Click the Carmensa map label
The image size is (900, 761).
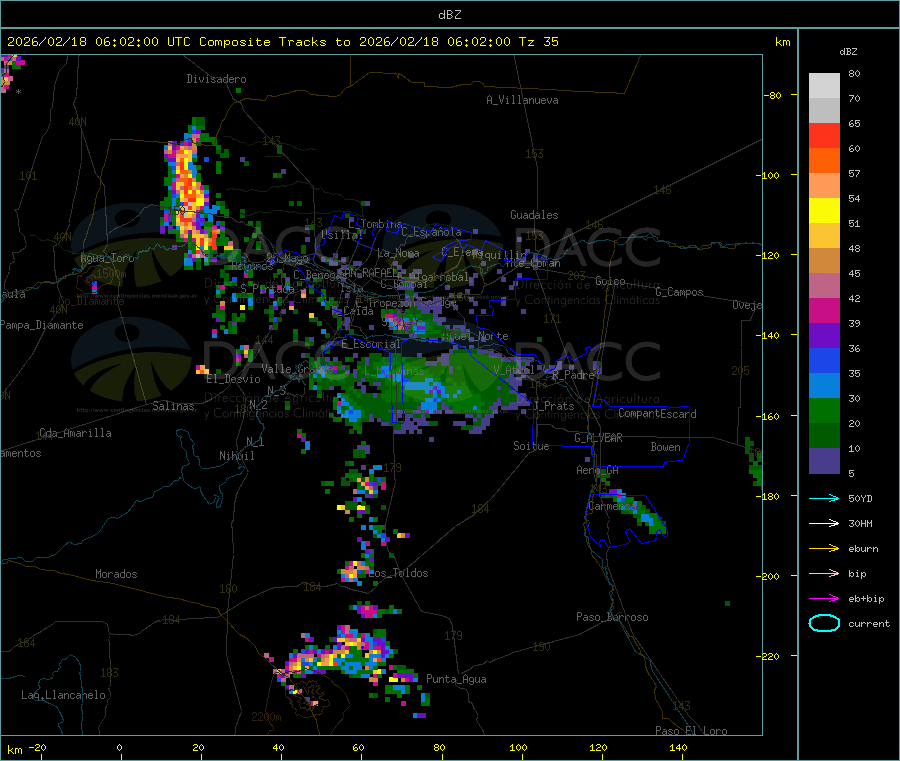coord(612,506)
